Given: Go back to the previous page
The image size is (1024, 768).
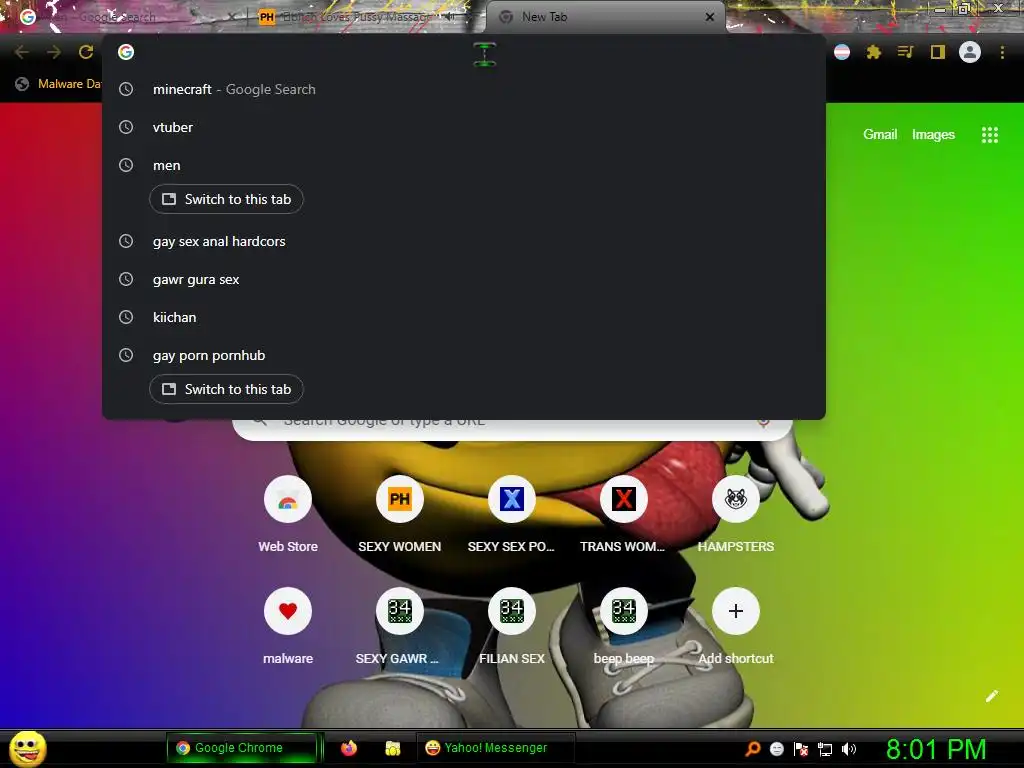Looking at the screenshot, I should pyautogui.click(x=22, y=52).
